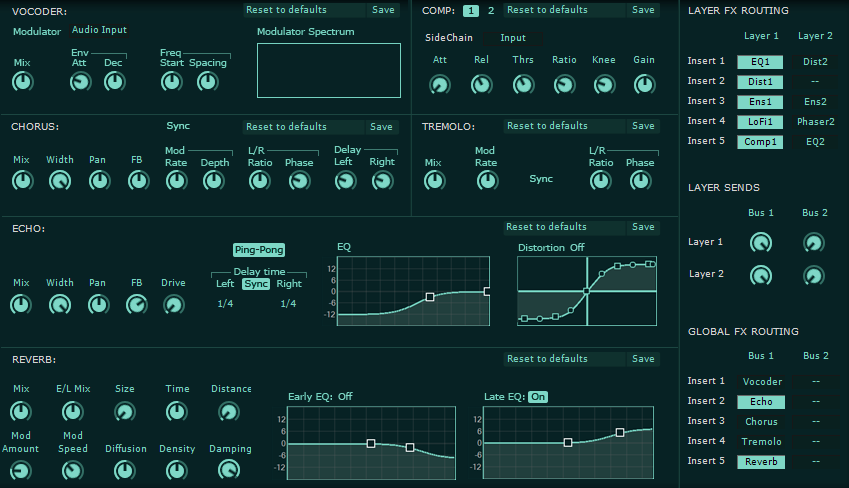Save the Reverb preset
849x488 pixels.
tap(643, 359)
